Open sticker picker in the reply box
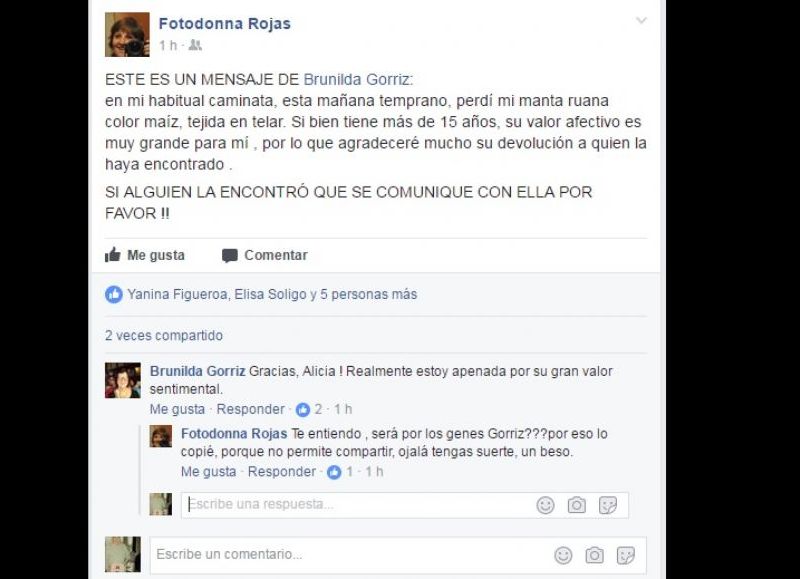Screen dimensions: 800x579 click(608, 505)
